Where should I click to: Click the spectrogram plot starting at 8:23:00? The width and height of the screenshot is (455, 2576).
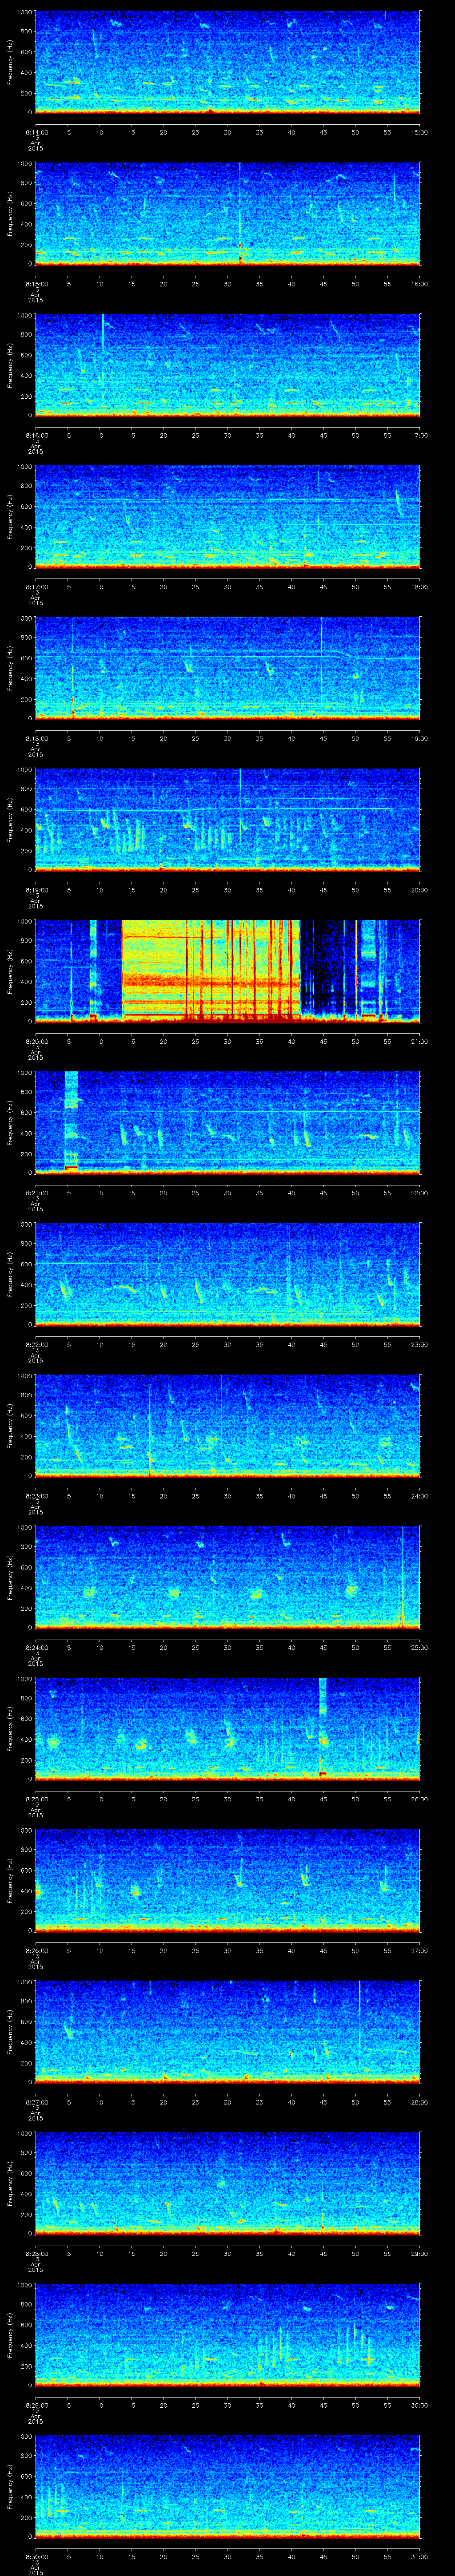(228, 1425)
